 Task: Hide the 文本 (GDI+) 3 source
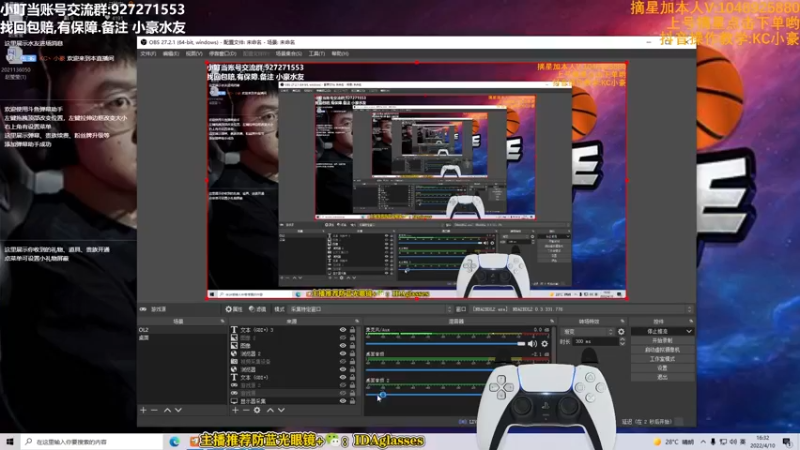(x=343, y=330)
